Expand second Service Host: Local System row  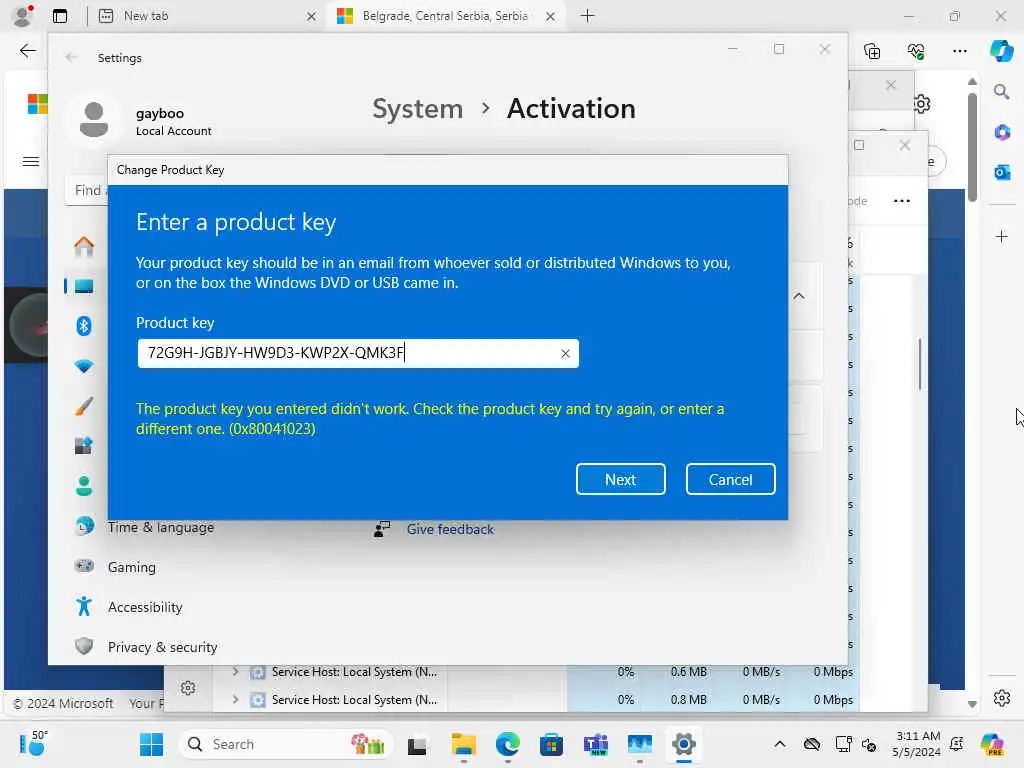tap(236, 699)
